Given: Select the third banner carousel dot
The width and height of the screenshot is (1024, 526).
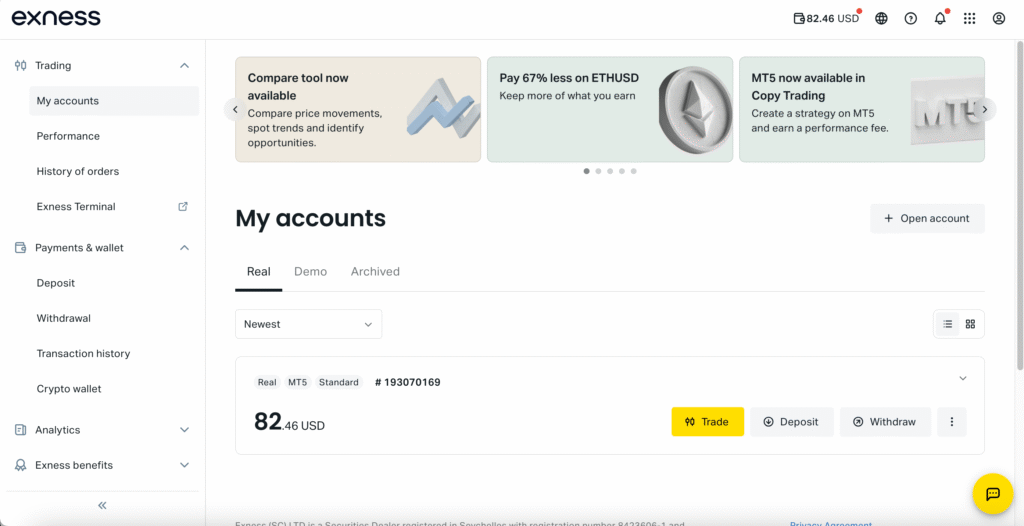Looking at the screenshot, I should click(x=610, y=171).
